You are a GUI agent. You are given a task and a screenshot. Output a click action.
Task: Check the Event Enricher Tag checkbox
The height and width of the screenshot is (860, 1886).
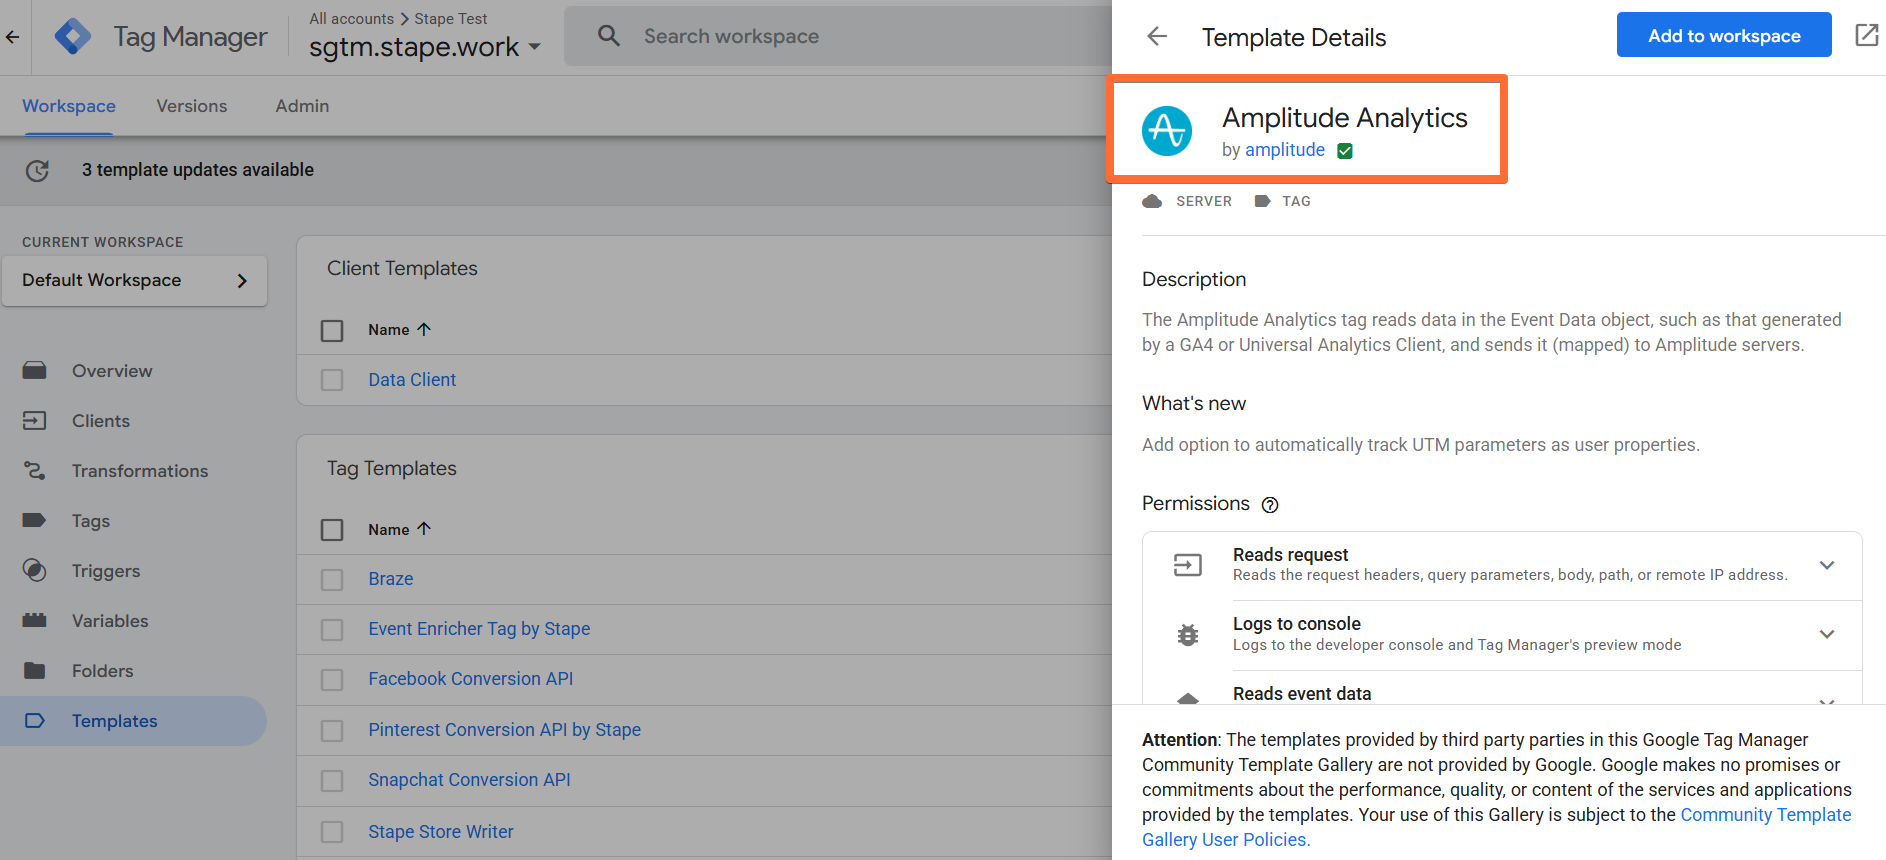click(332, 630)
